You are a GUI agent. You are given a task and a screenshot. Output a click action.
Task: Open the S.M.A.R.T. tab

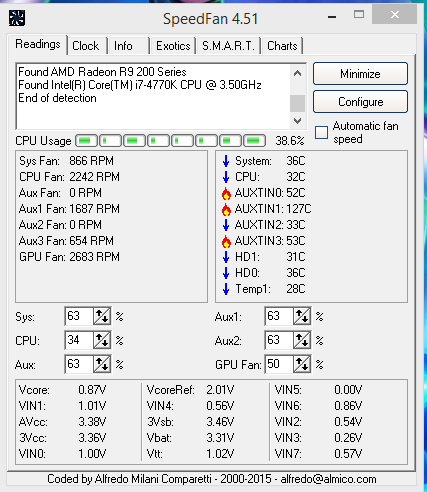(228, 46)
